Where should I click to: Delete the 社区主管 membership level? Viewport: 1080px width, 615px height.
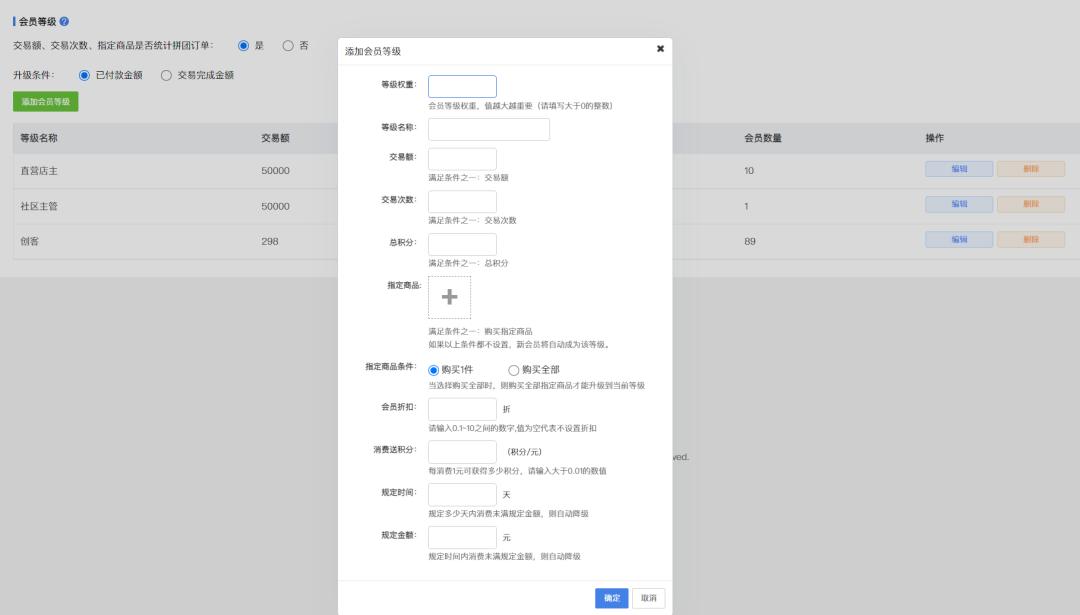(1030, 203)
